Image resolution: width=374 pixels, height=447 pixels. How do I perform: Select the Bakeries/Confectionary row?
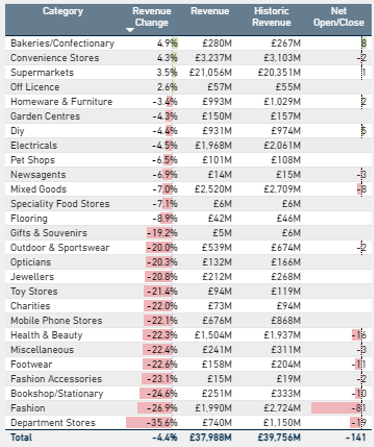[188, 43]
